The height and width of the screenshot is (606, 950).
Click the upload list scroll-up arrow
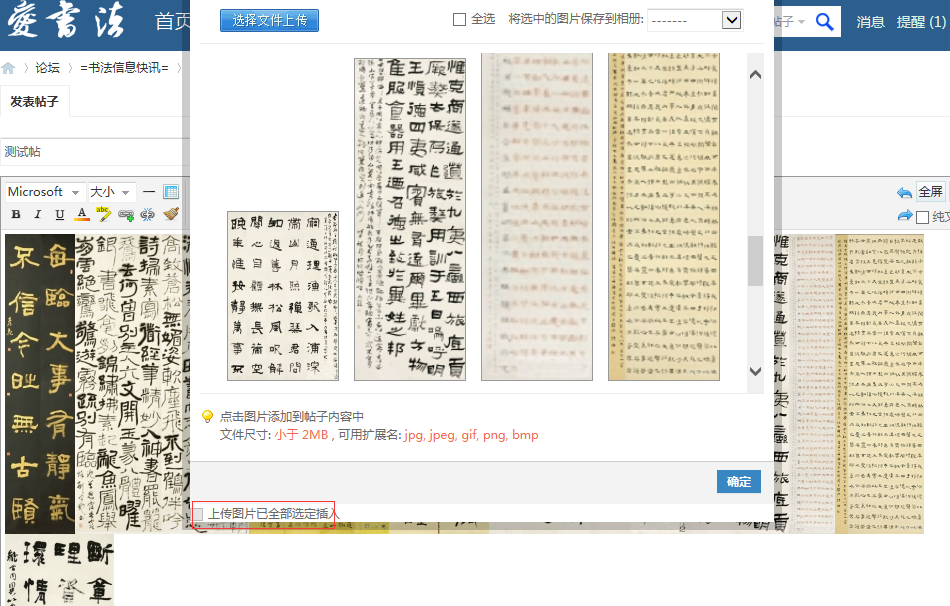click(x=755, y=75)
